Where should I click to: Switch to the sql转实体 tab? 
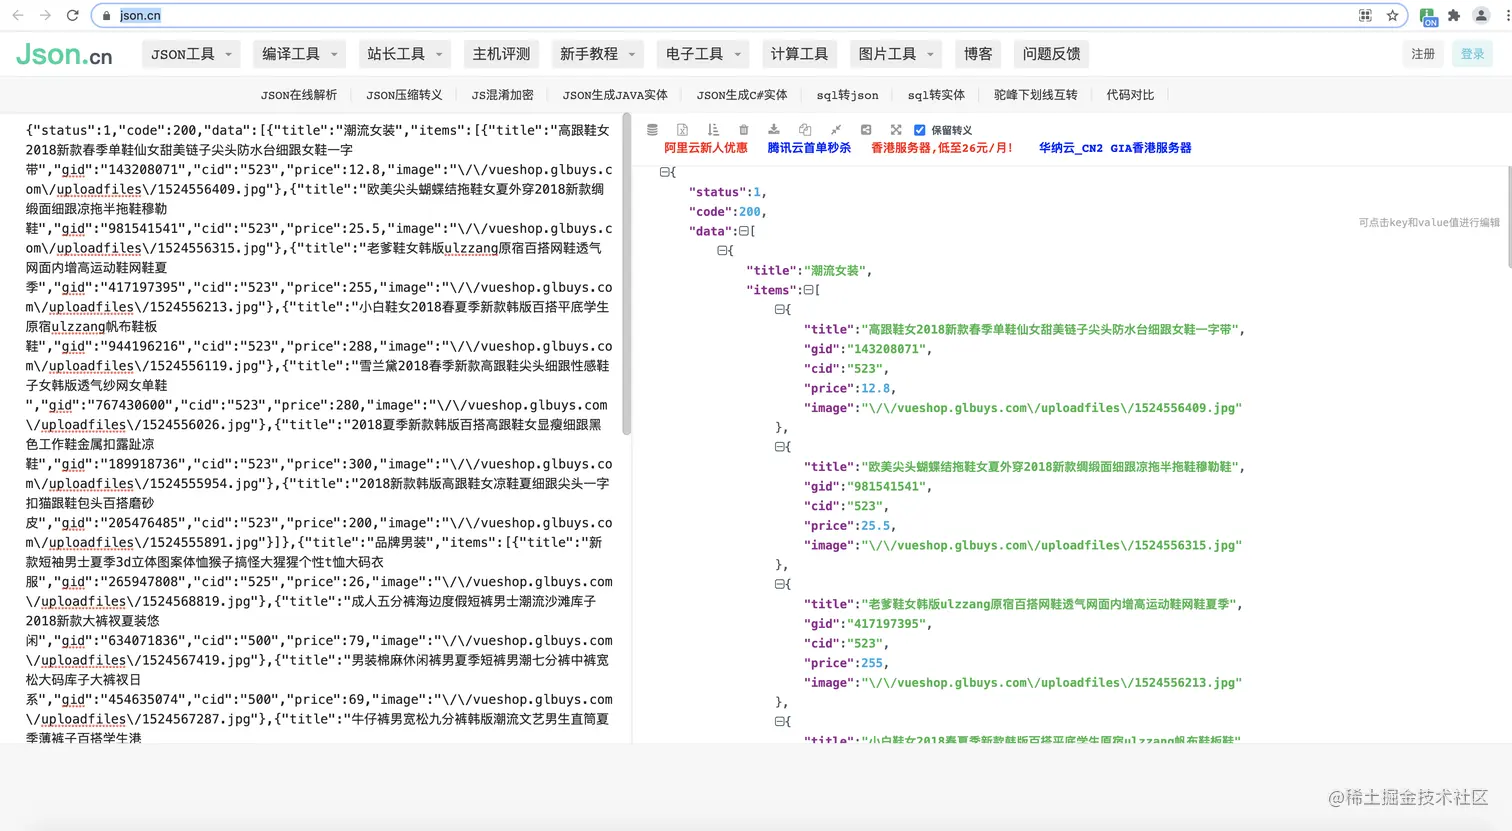coord(936,95)
